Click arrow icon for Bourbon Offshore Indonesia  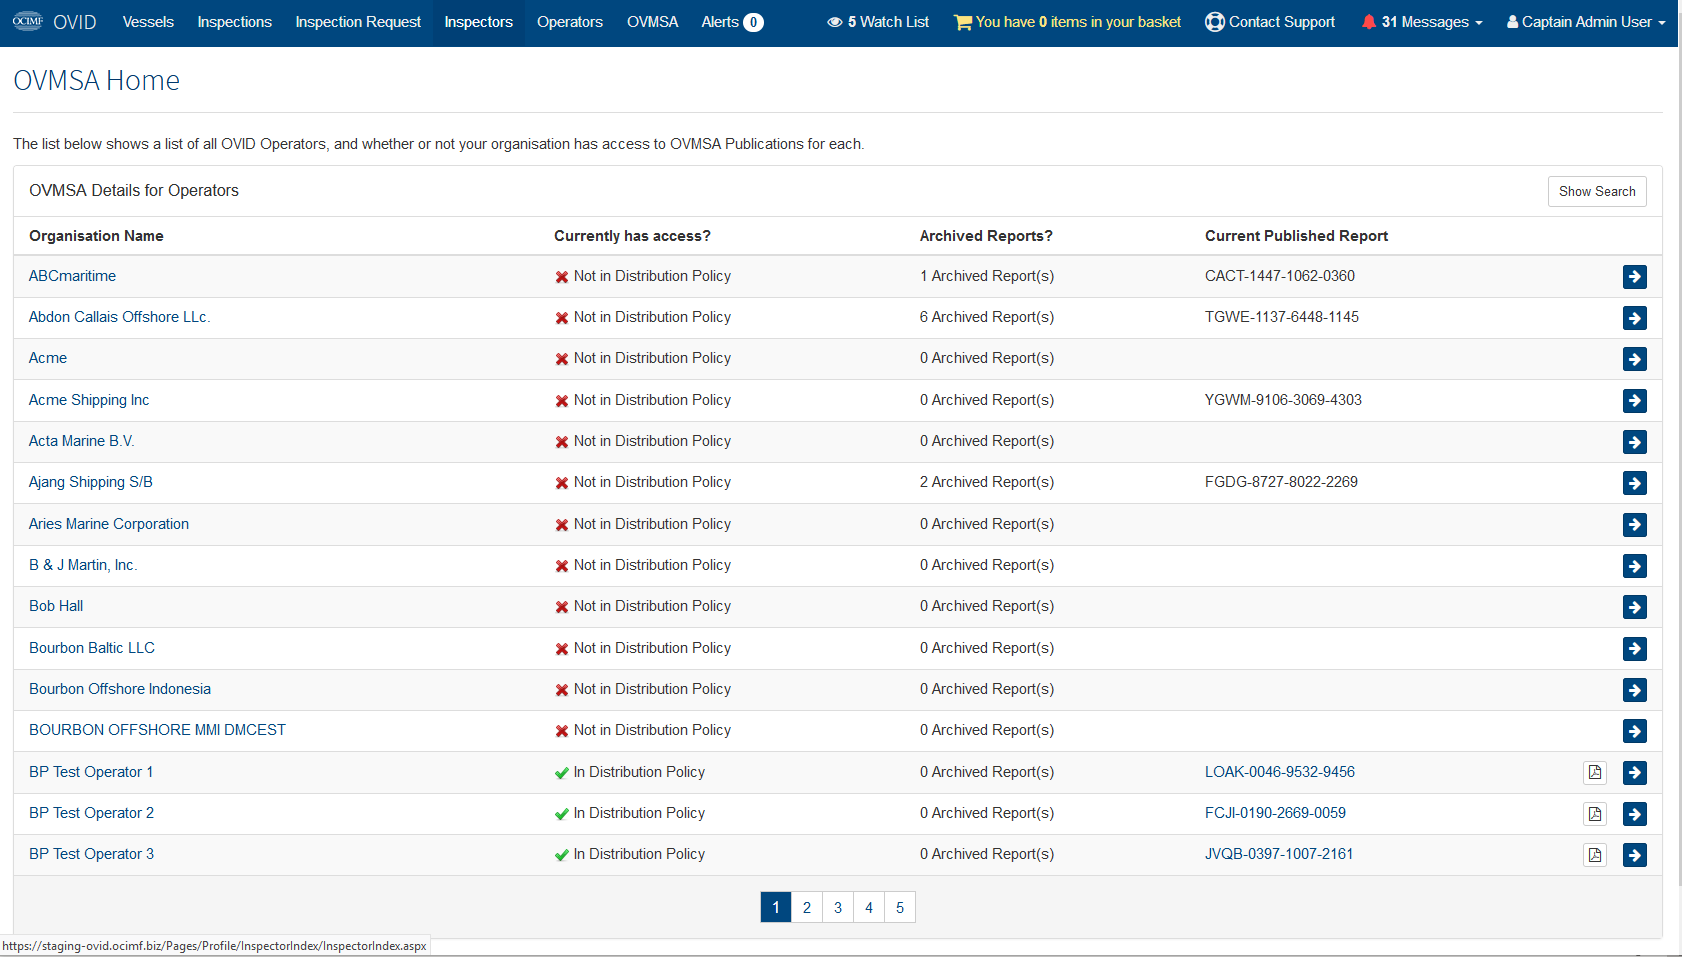tap(1634, 690)
